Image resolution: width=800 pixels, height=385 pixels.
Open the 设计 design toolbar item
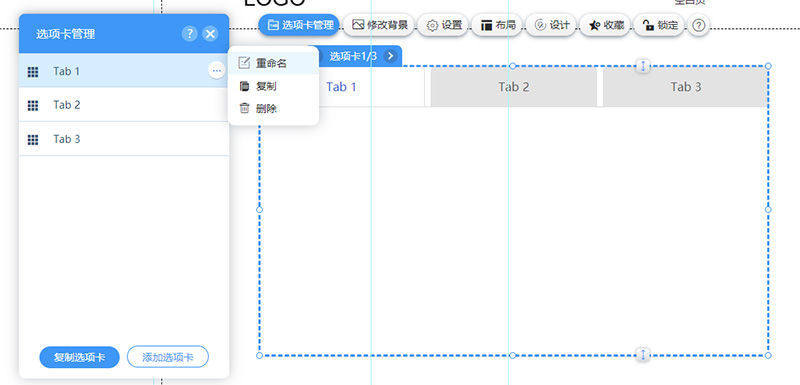(x=552, y=25)
